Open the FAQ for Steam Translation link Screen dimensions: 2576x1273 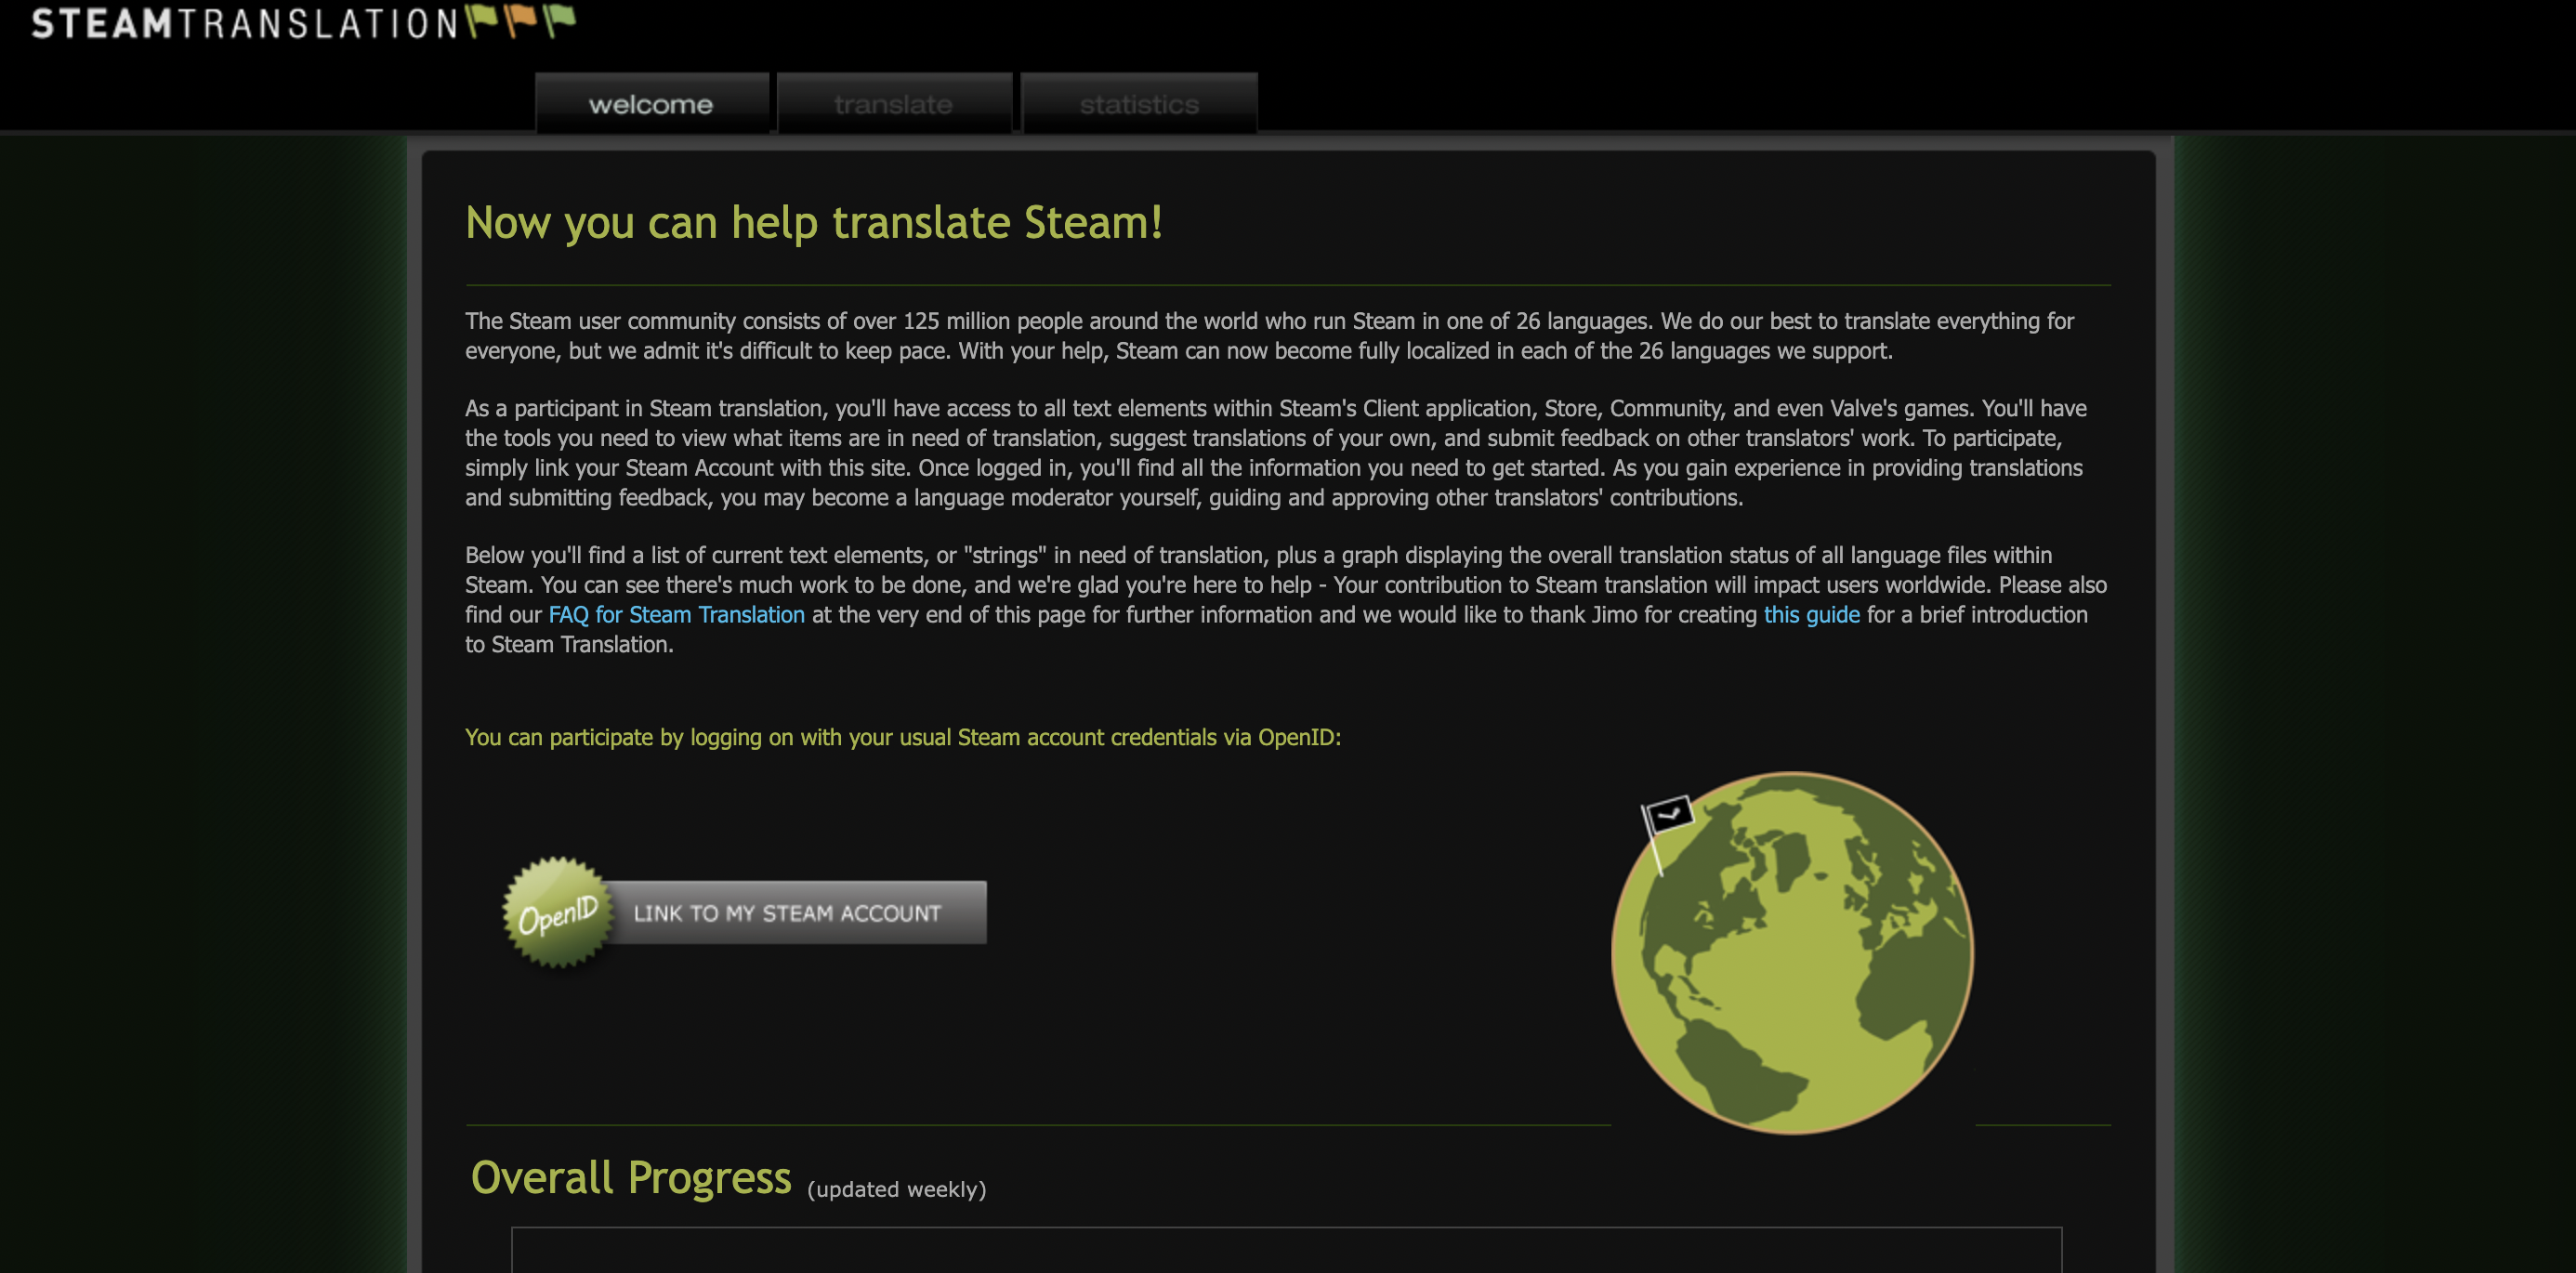676,615
